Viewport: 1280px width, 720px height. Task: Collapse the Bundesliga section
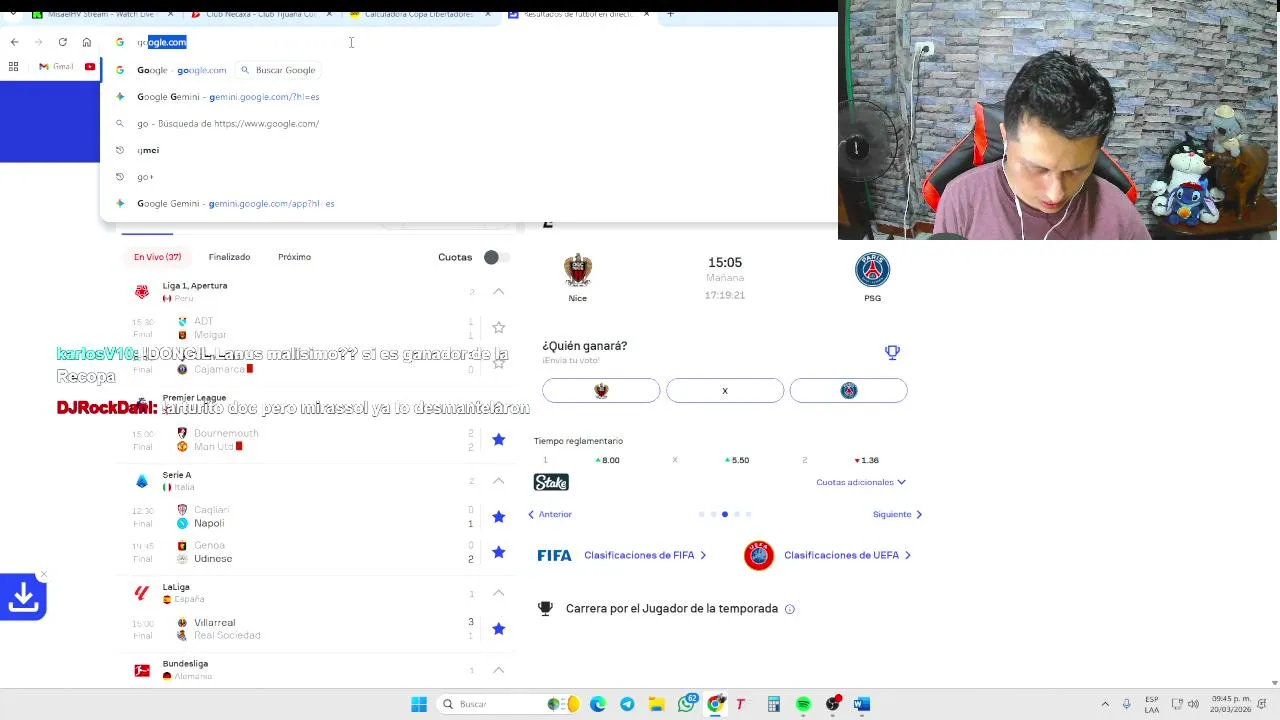pos(498,670)
